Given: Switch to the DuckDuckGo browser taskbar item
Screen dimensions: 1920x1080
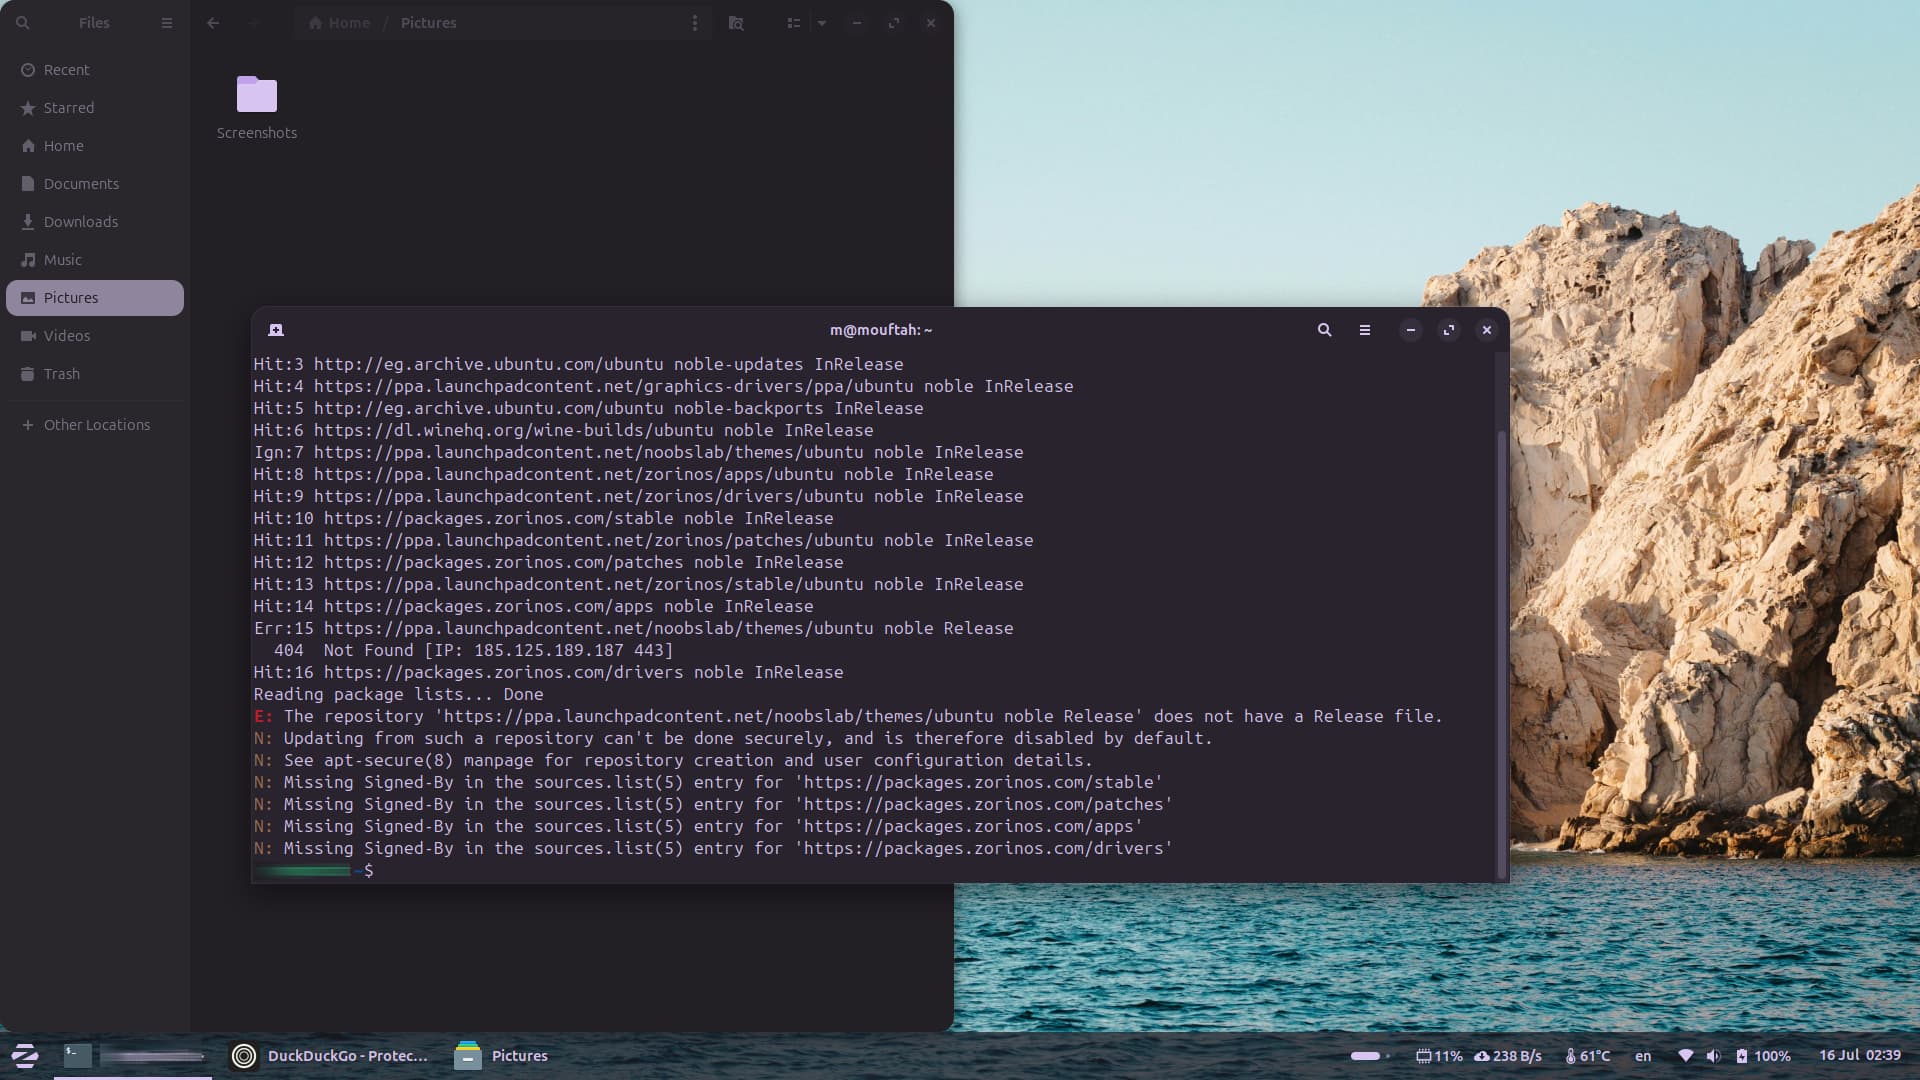Looking at the screenshot, I should click(330, 1056).
